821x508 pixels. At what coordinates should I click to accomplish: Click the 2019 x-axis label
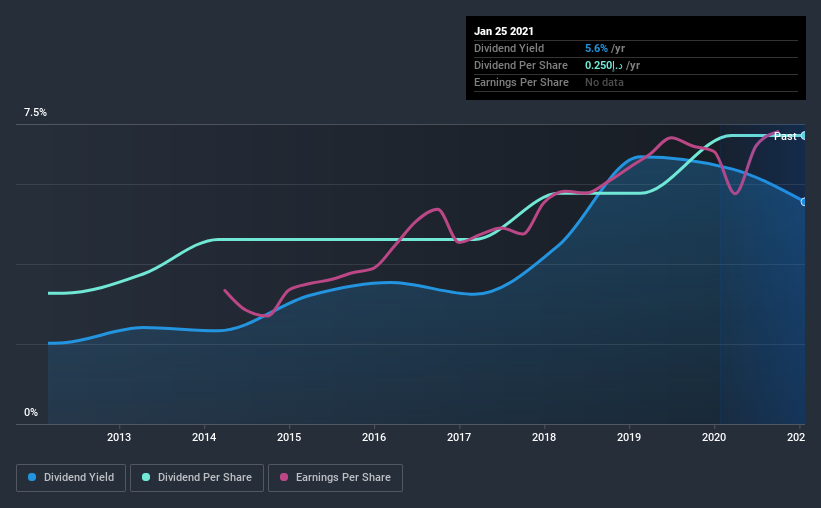click(629, 437)
